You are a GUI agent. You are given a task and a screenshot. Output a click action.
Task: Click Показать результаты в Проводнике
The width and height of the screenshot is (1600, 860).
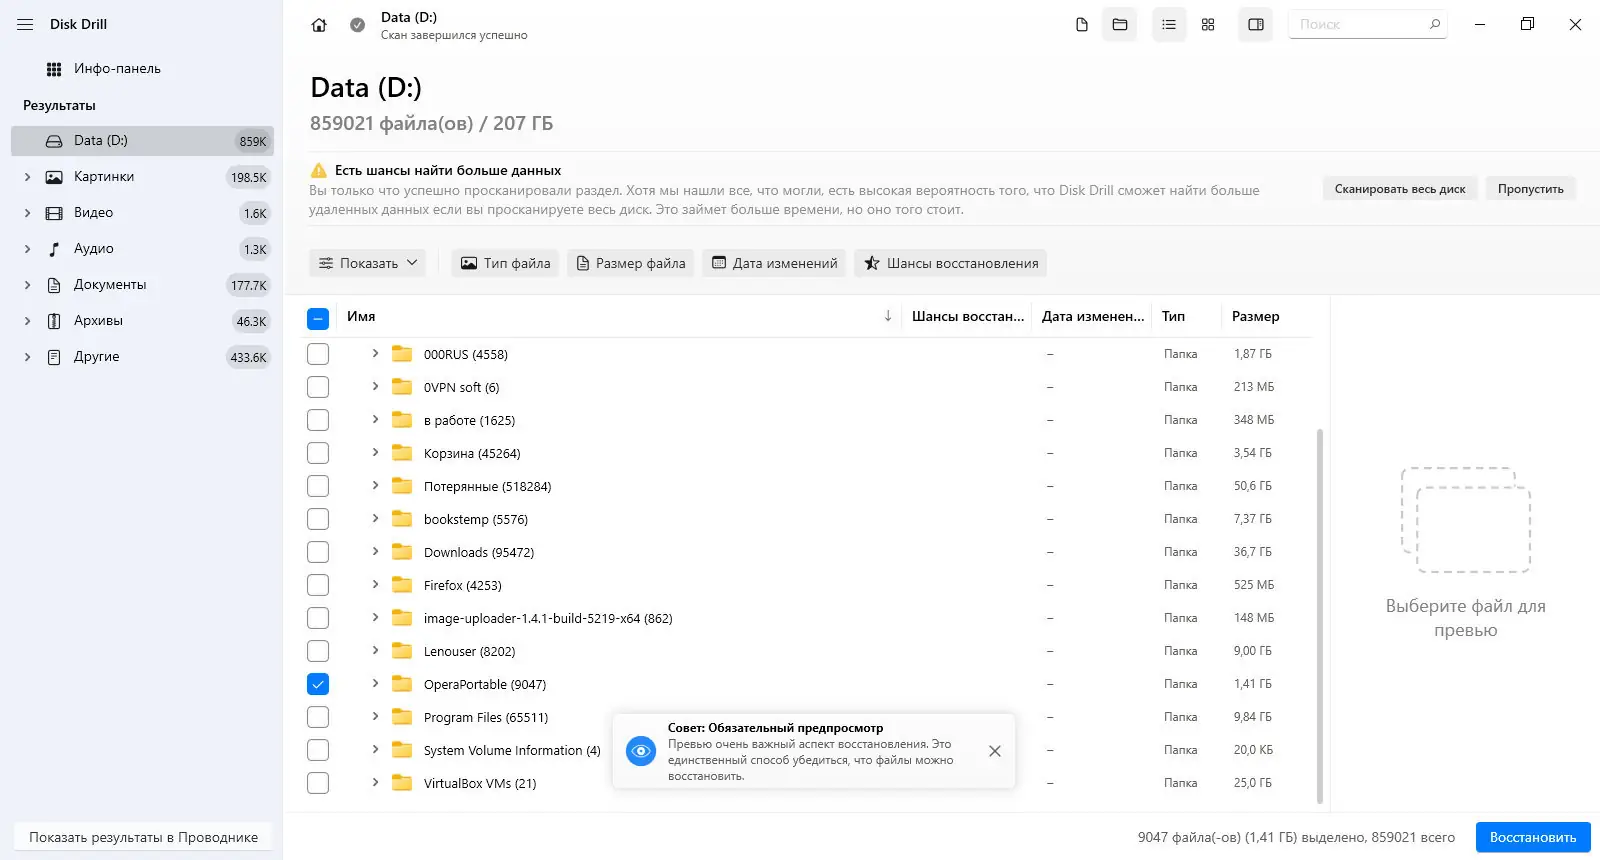[x=143, y=837]
